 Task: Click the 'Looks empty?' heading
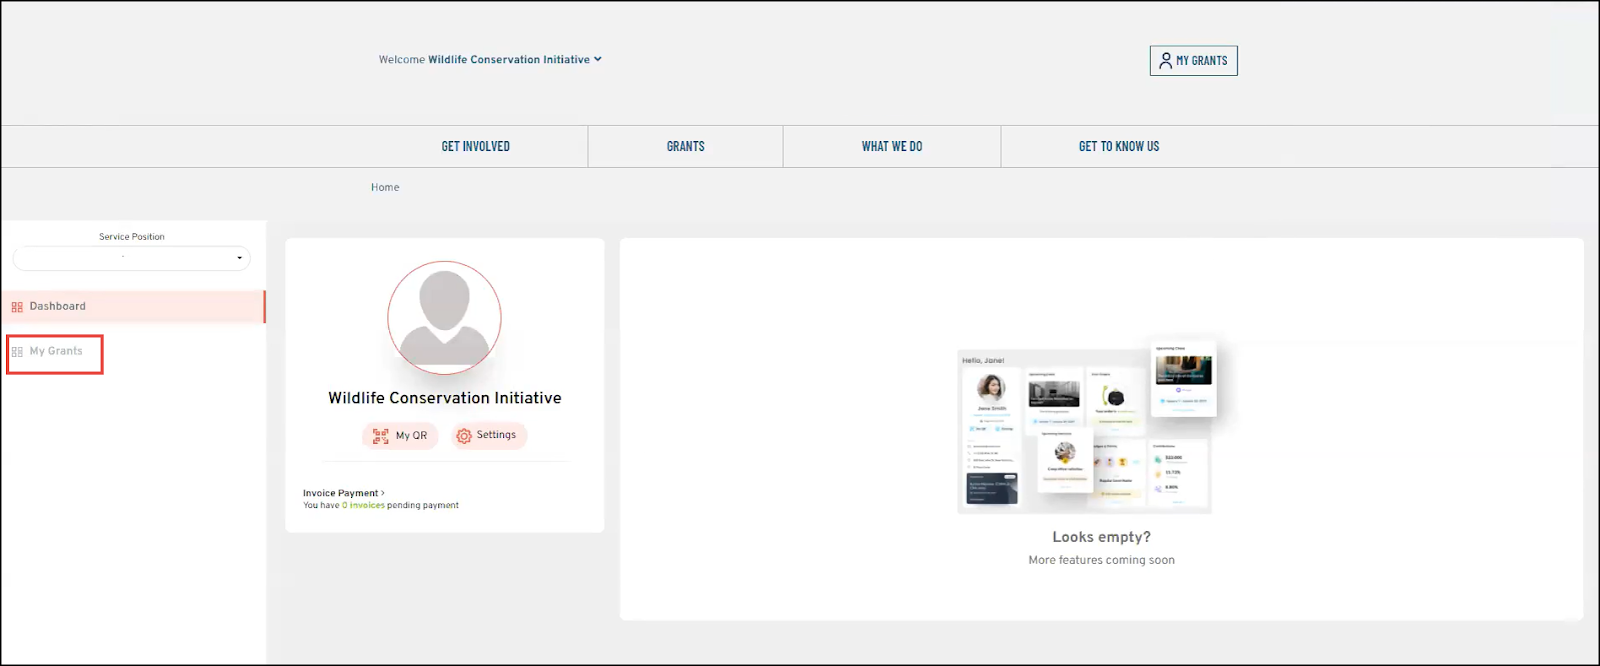pyautogui.click(x=1101, y=537)
